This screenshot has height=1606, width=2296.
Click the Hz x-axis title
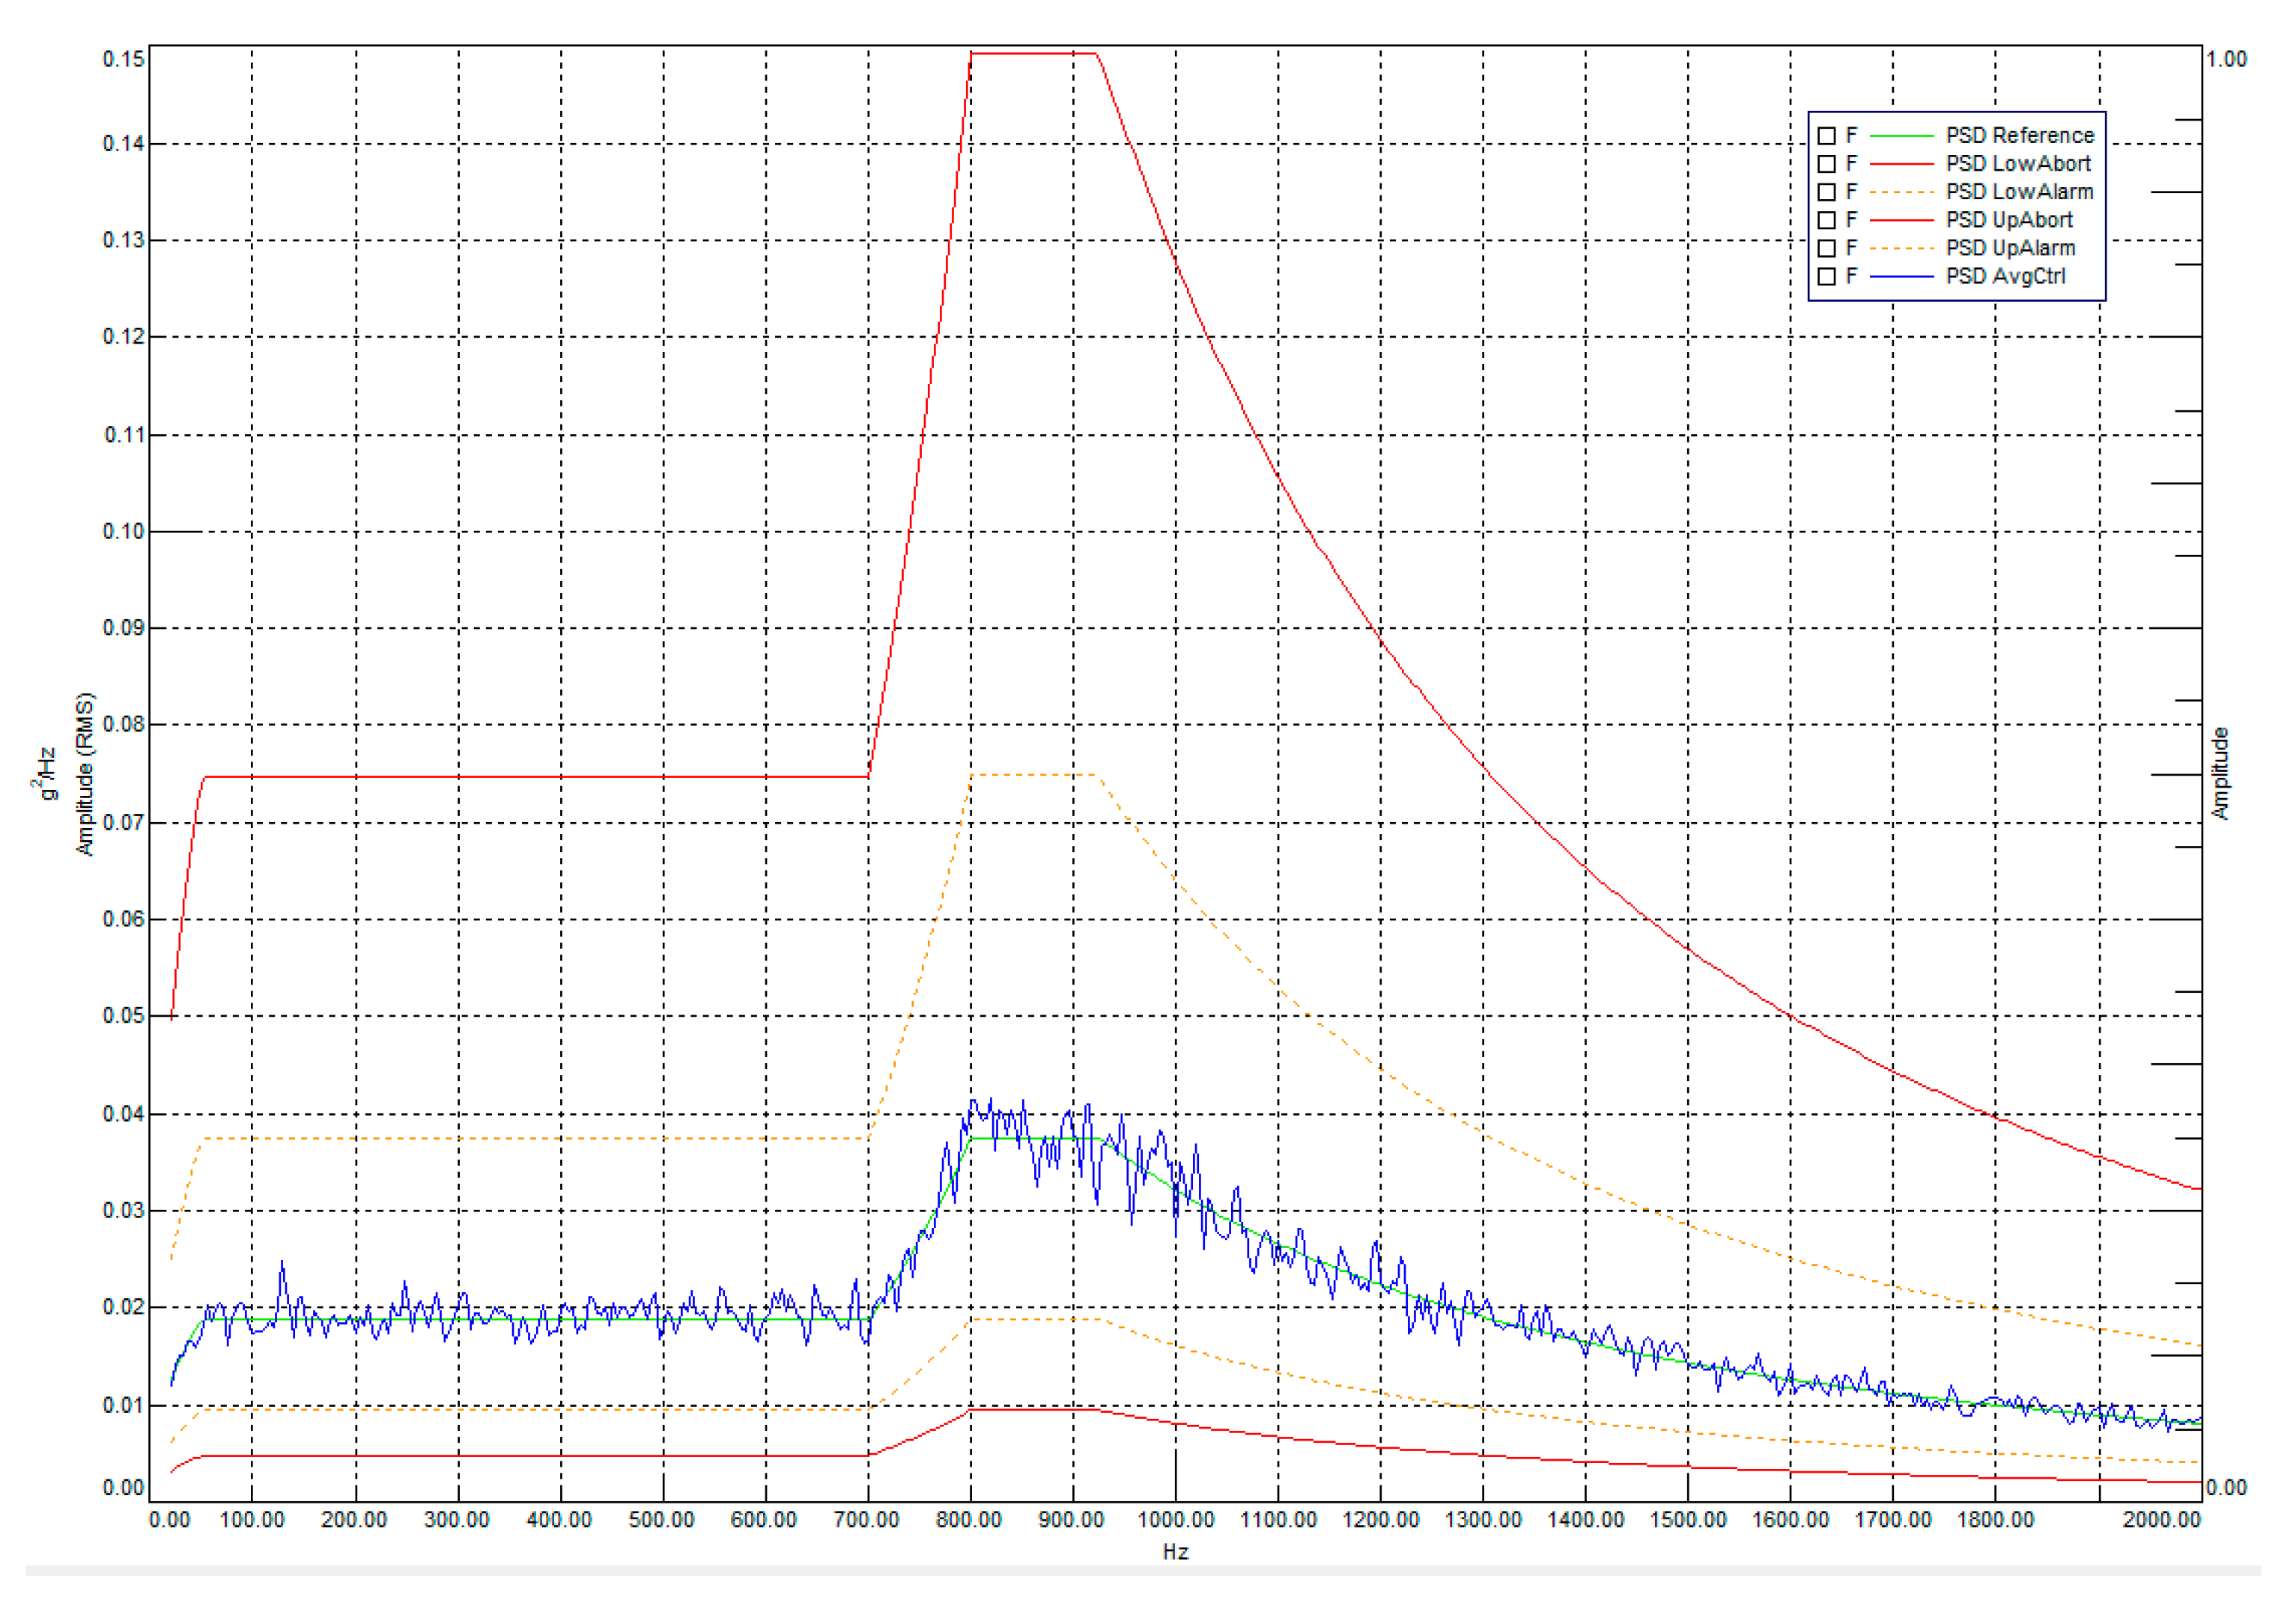click(1175, 1551)
